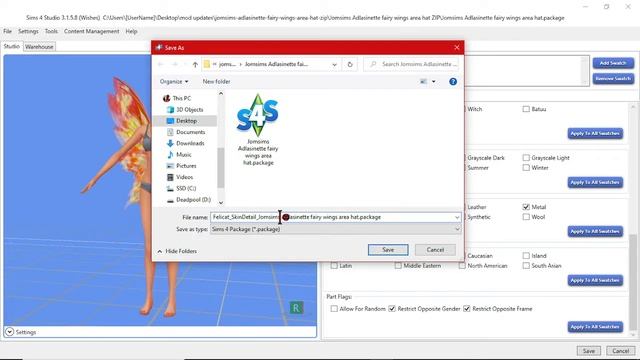Image resolution: width=640 pixels, height=360 pixels.
Task: Open the Content Management menu
Action: click(x=91, y=31)
